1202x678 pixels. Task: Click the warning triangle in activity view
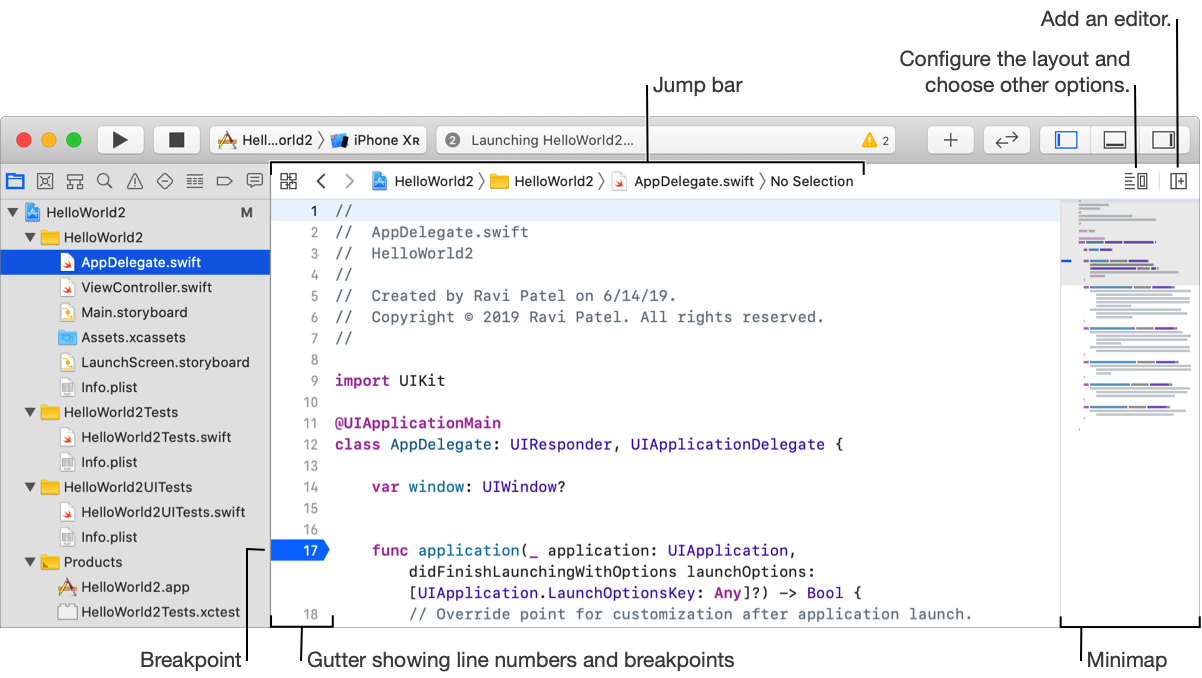pos(869,140)
